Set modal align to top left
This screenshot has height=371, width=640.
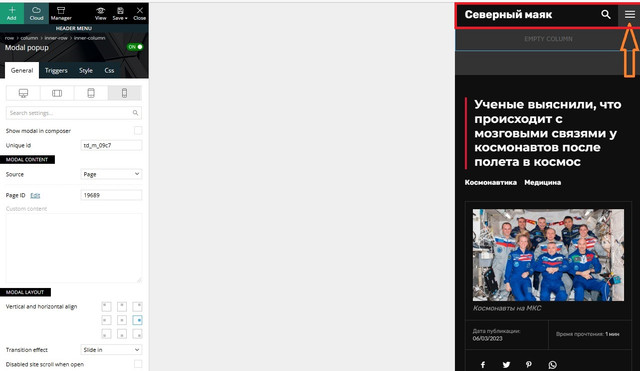point(106,306)
